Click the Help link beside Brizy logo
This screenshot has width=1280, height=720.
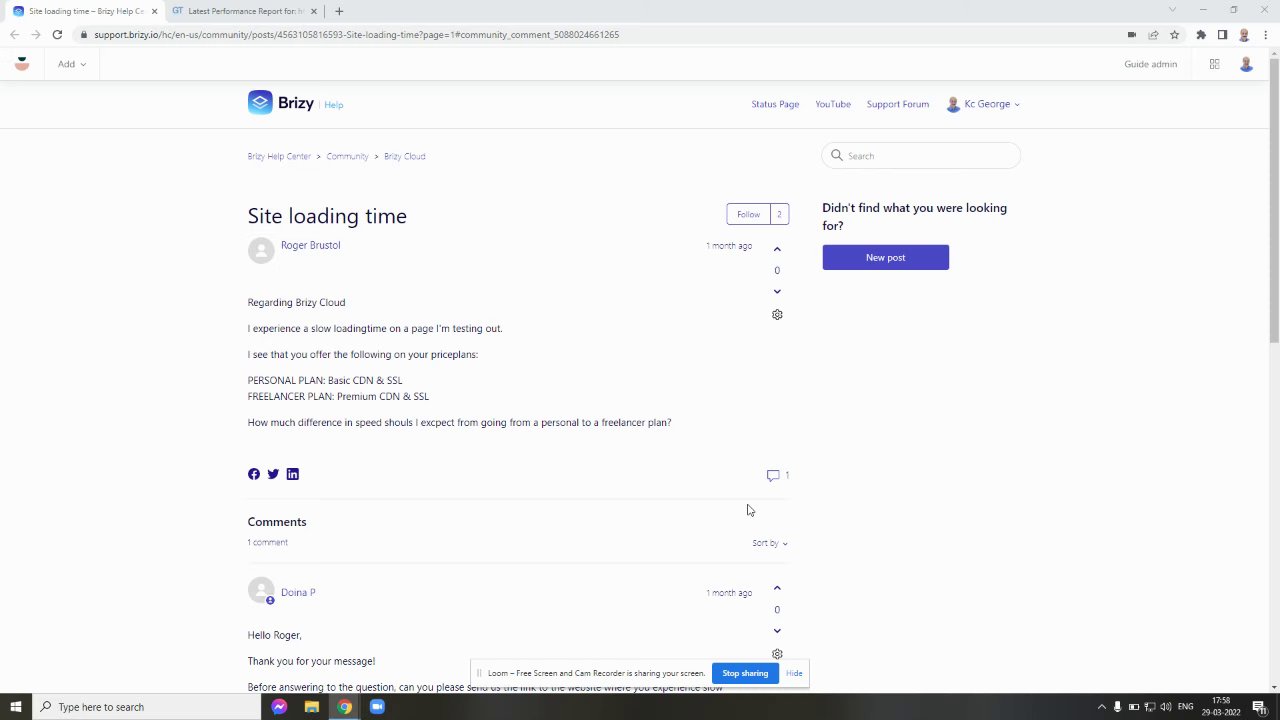[333, 105]
